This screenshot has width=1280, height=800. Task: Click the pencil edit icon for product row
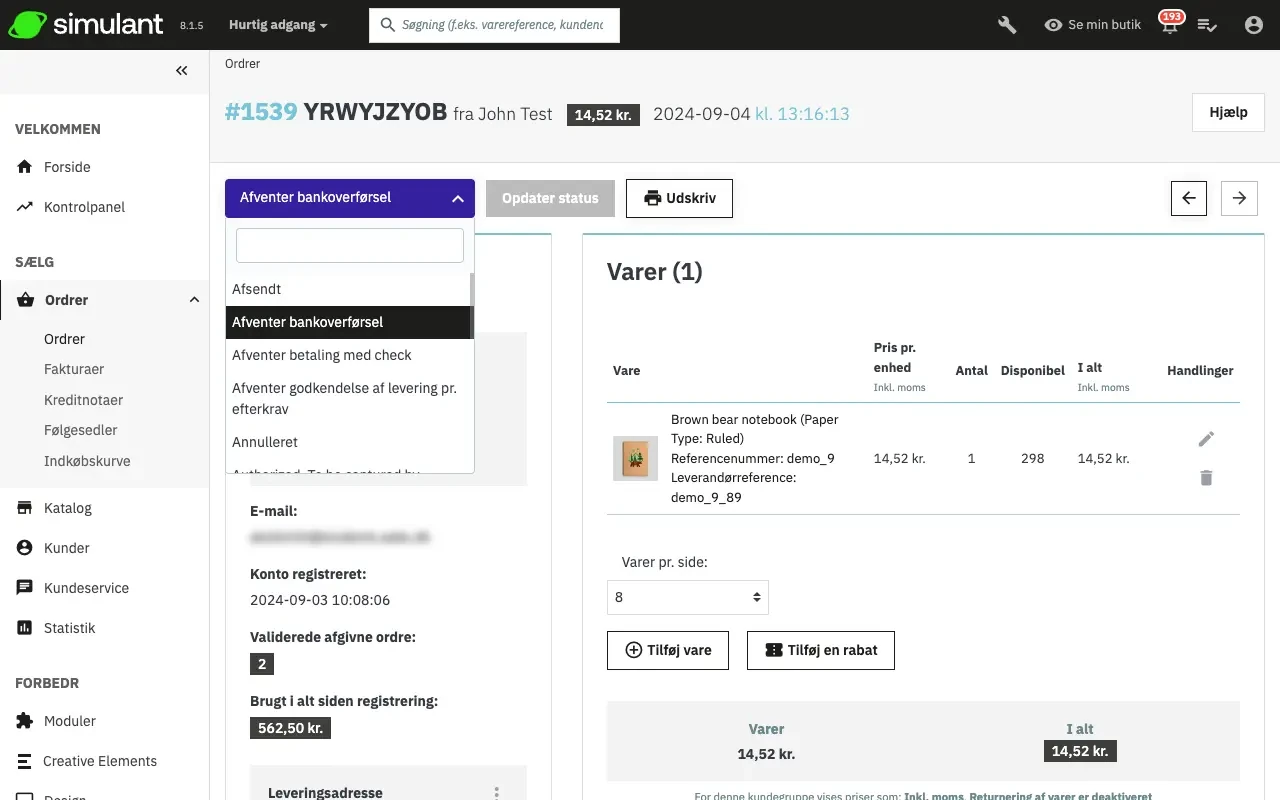[1206, 439]
